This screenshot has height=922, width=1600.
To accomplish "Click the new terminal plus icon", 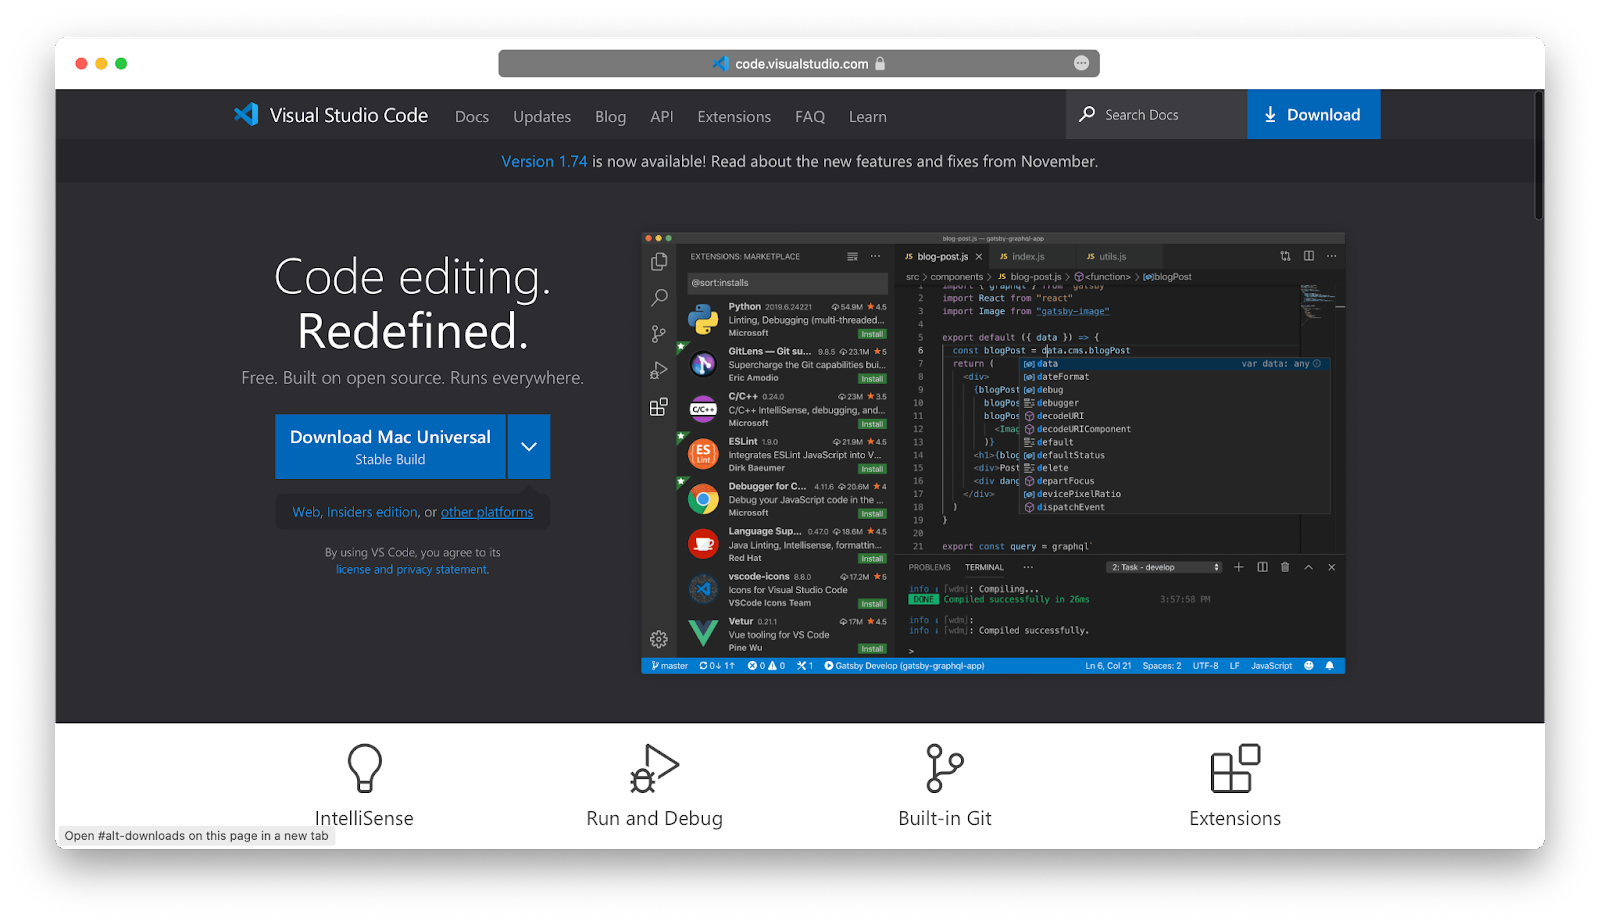I will 1239,567.
